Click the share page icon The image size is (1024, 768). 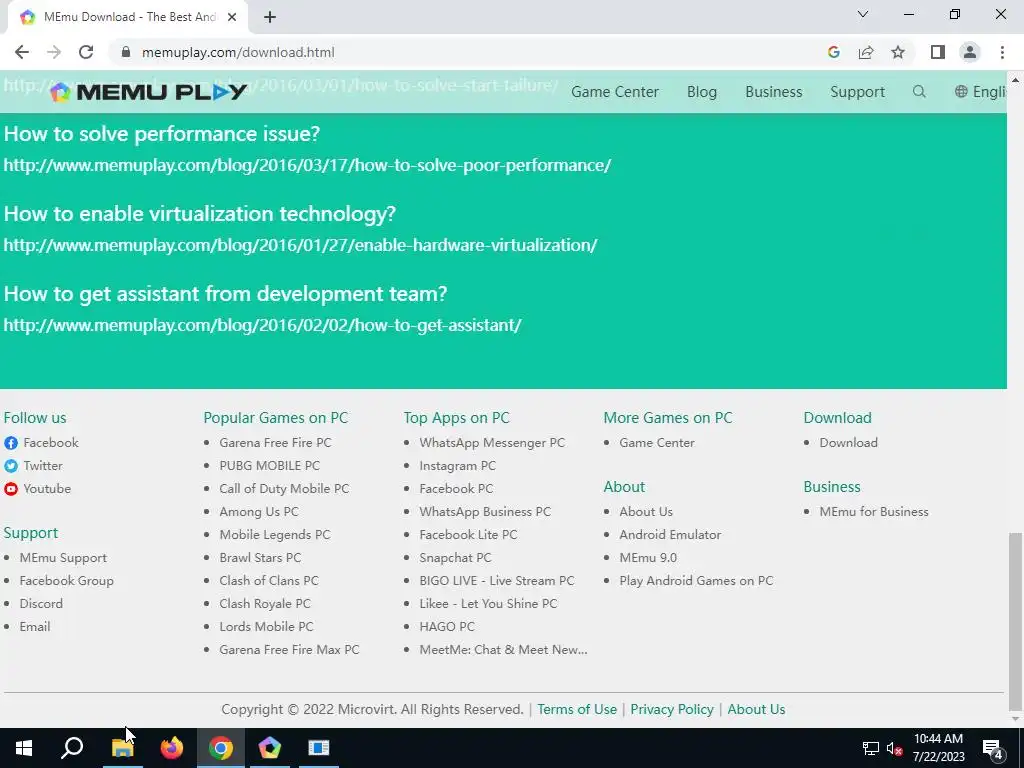pyautogui.click(x=866, y=52)
